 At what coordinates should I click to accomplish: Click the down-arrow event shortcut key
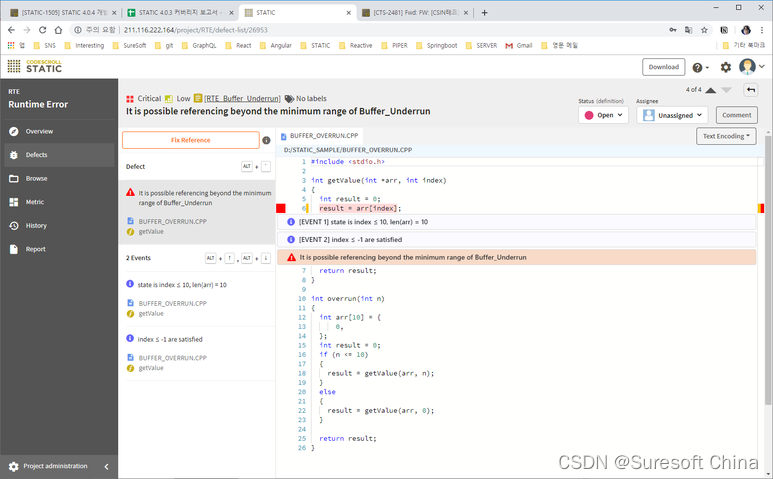[266, 258]
